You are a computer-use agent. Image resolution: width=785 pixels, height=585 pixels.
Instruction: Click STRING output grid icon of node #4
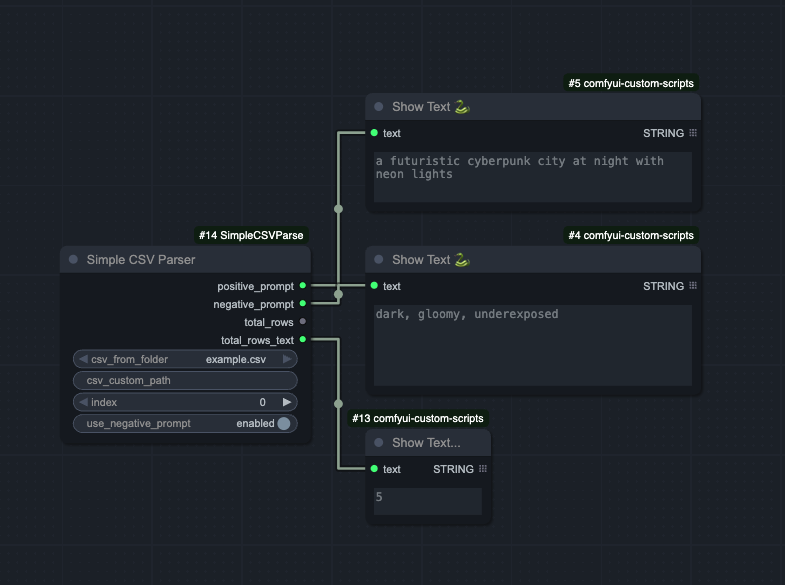(x=693, y=286)
